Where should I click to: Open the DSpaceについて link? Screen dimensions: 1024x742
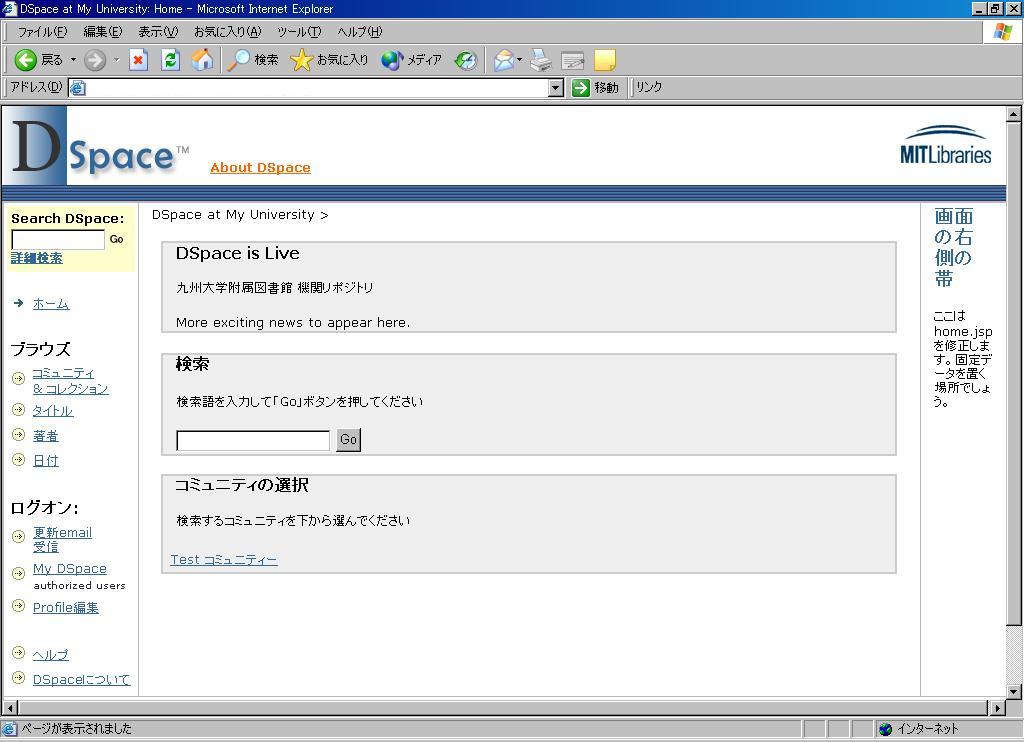pyautogui.click(x=82, y=679)
